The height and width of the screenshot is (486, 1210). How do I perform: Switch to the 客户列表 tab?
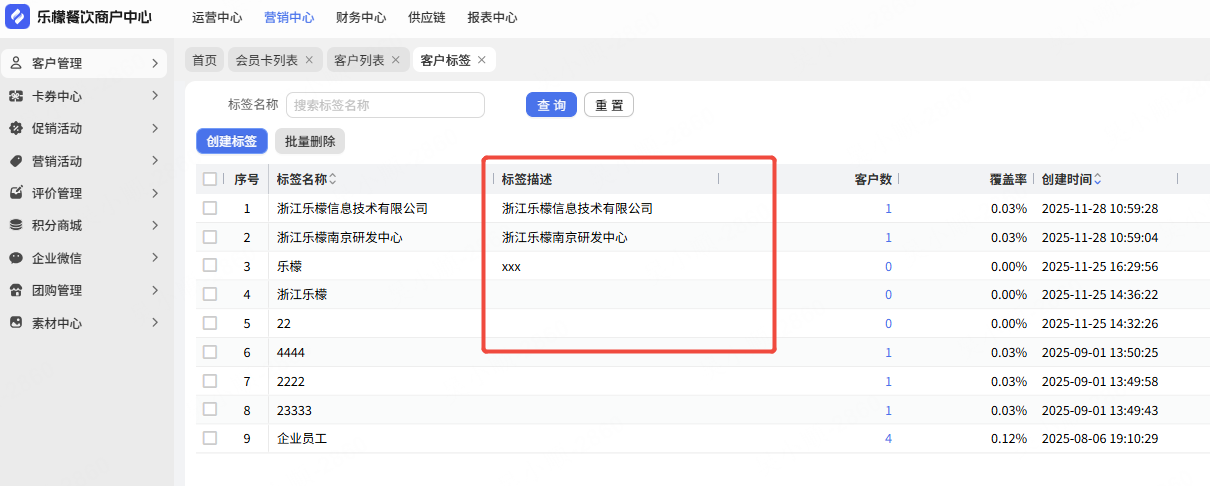359,60
